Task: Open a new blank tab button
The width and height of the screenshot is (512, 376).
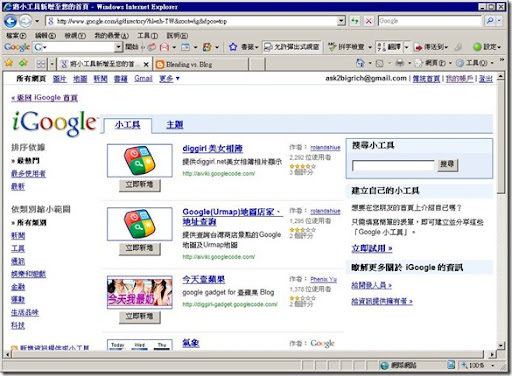Action: [x=257, y=64]
